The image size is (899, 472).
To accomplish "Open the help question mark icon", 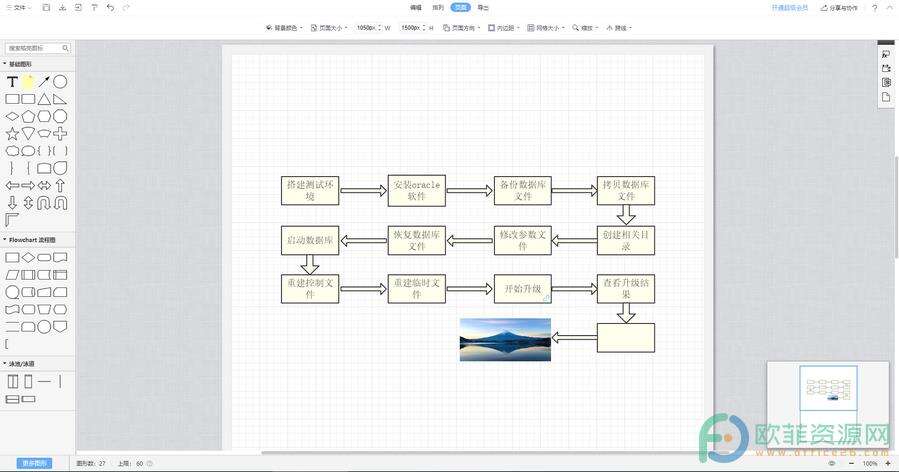I will click(x=875, y=7).
